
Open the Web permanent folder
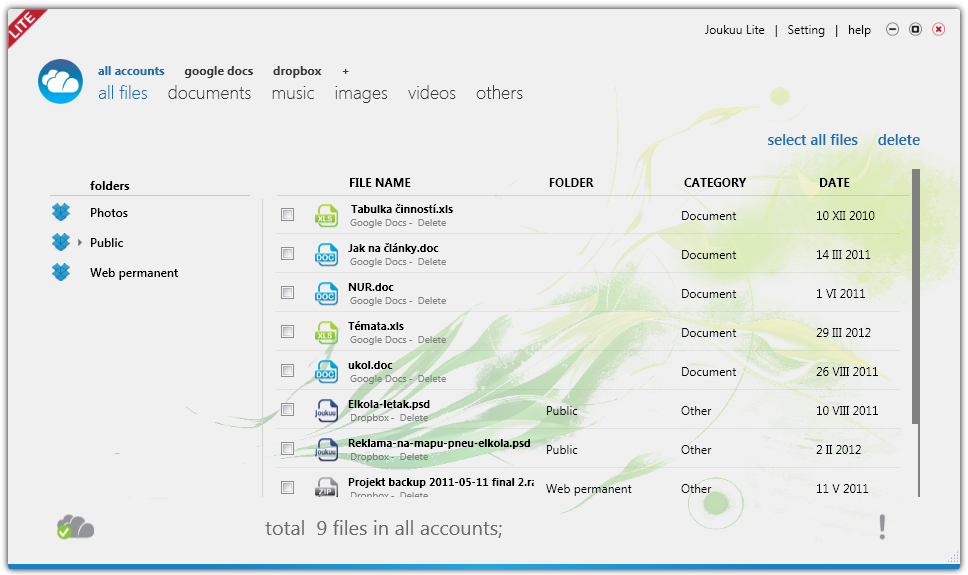134,273
